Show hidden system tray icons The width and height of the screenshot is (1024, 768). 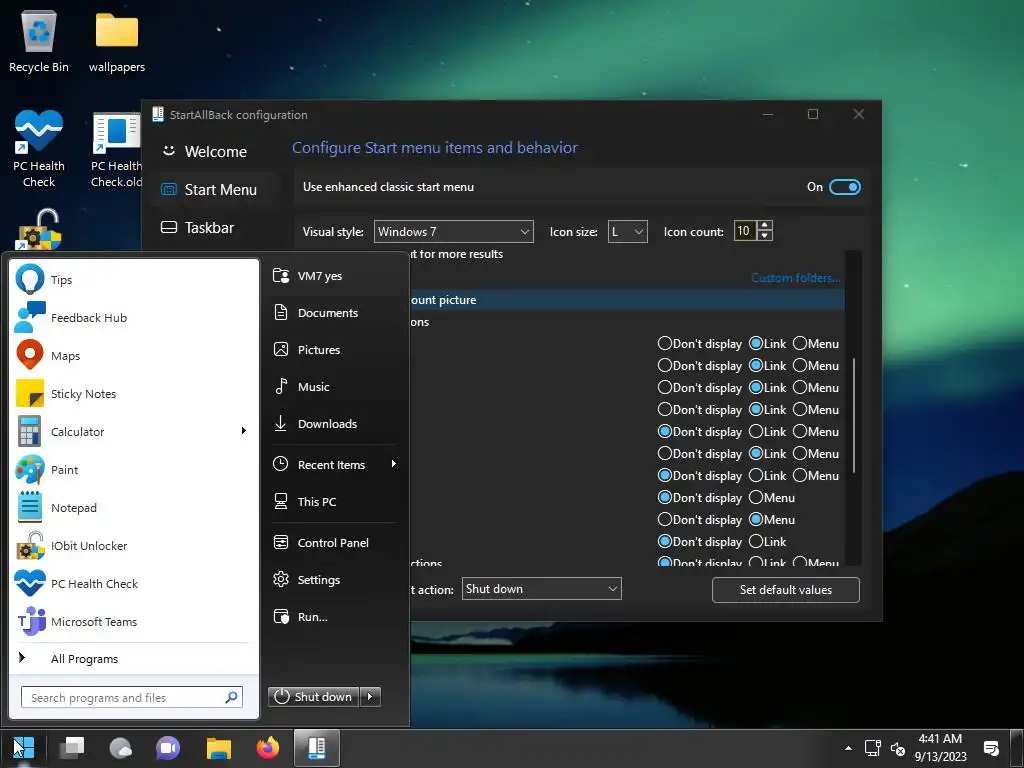848,748
